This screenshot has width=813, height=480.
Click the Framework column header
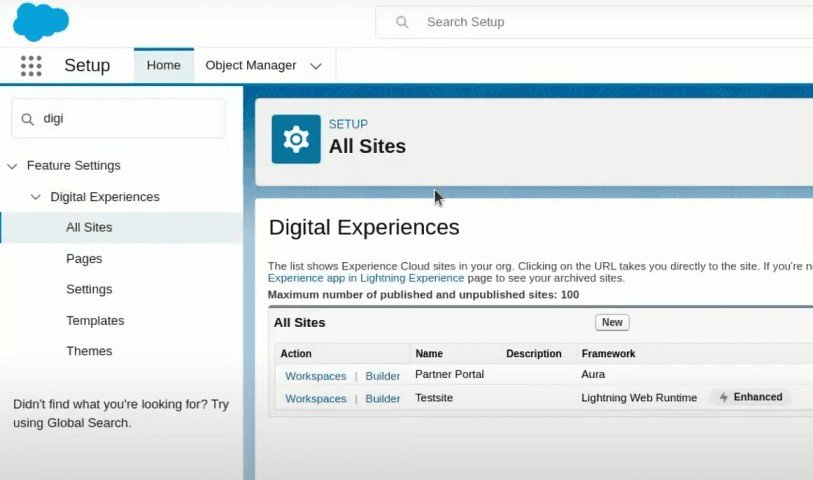608,354
